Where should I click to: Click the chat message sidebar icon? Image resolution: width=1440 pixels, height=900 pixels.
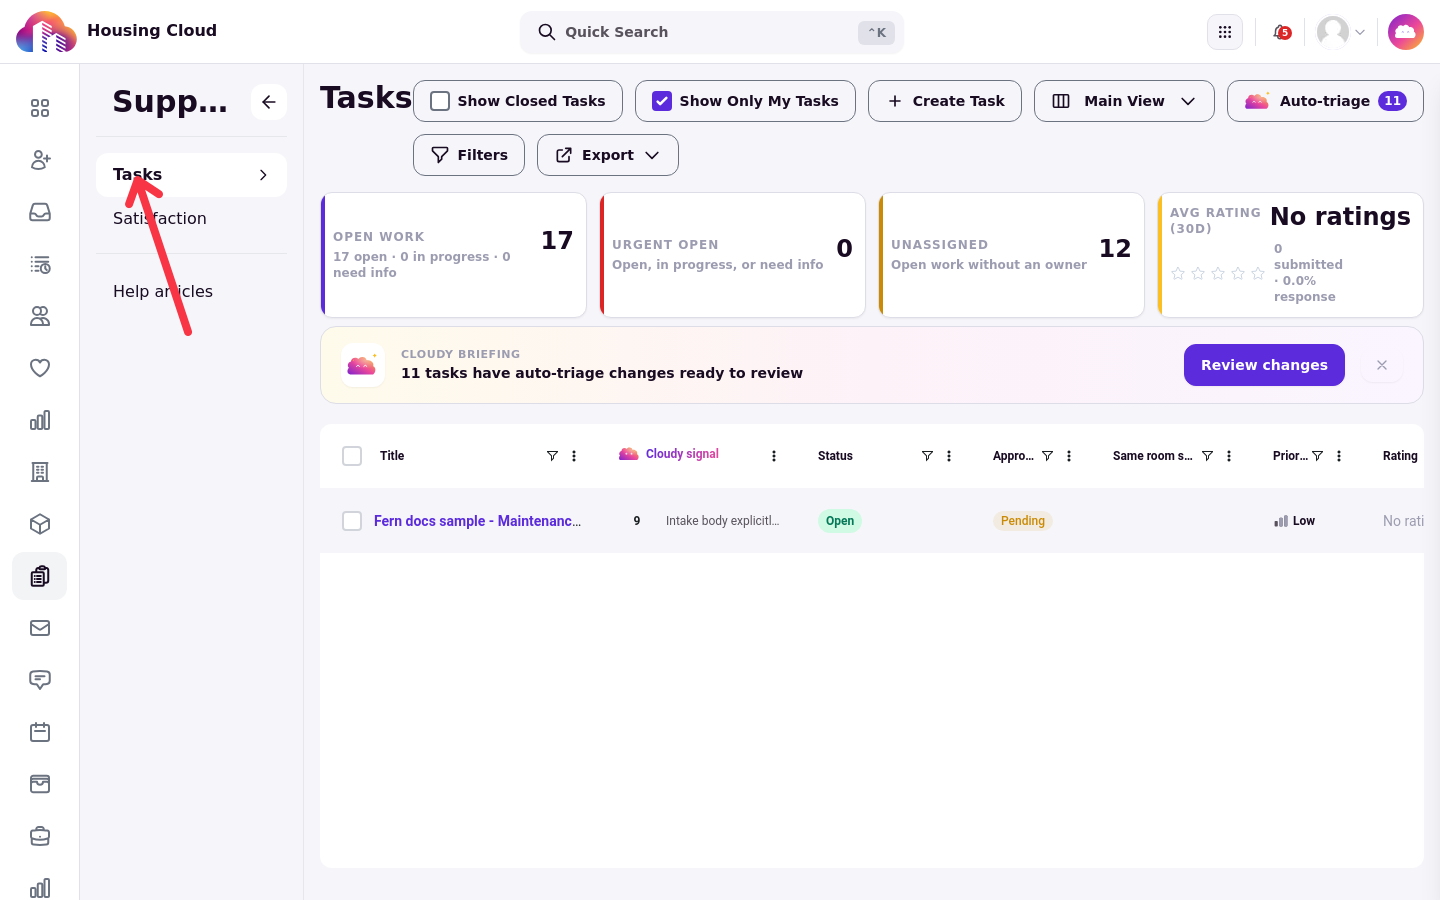pyautogui.click(x=40, y=680)
